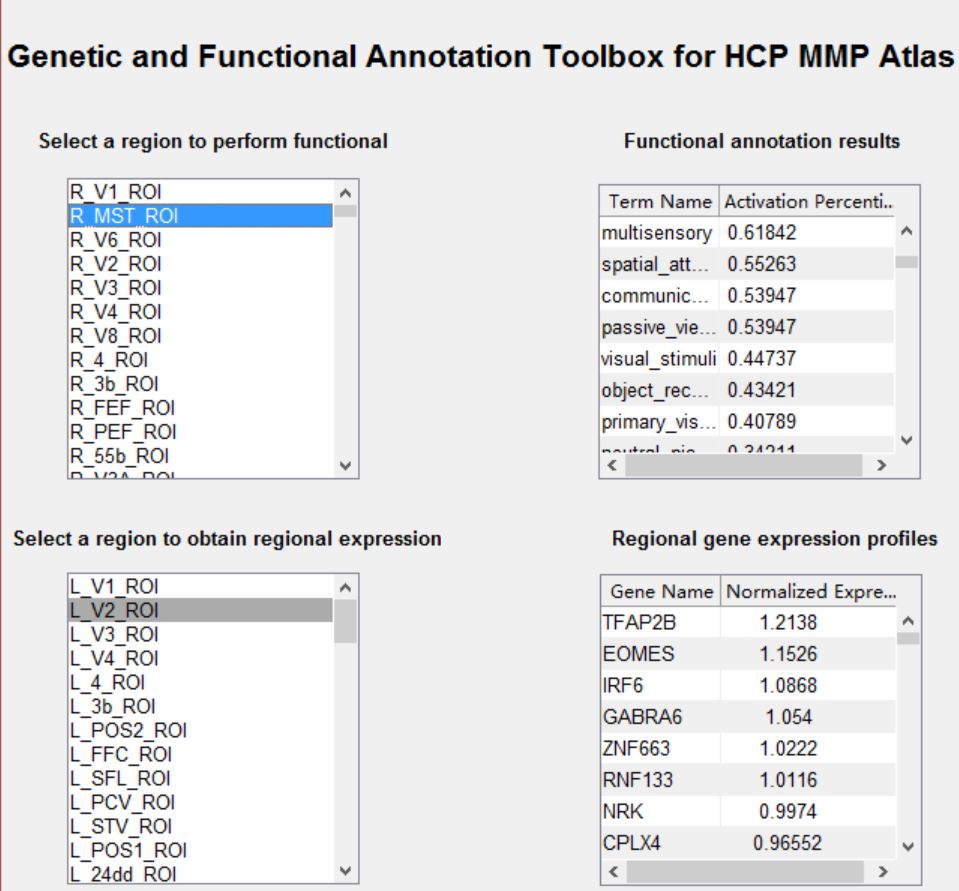
Task: Select the multisensory term cell
Action: (x=658, y=233)
